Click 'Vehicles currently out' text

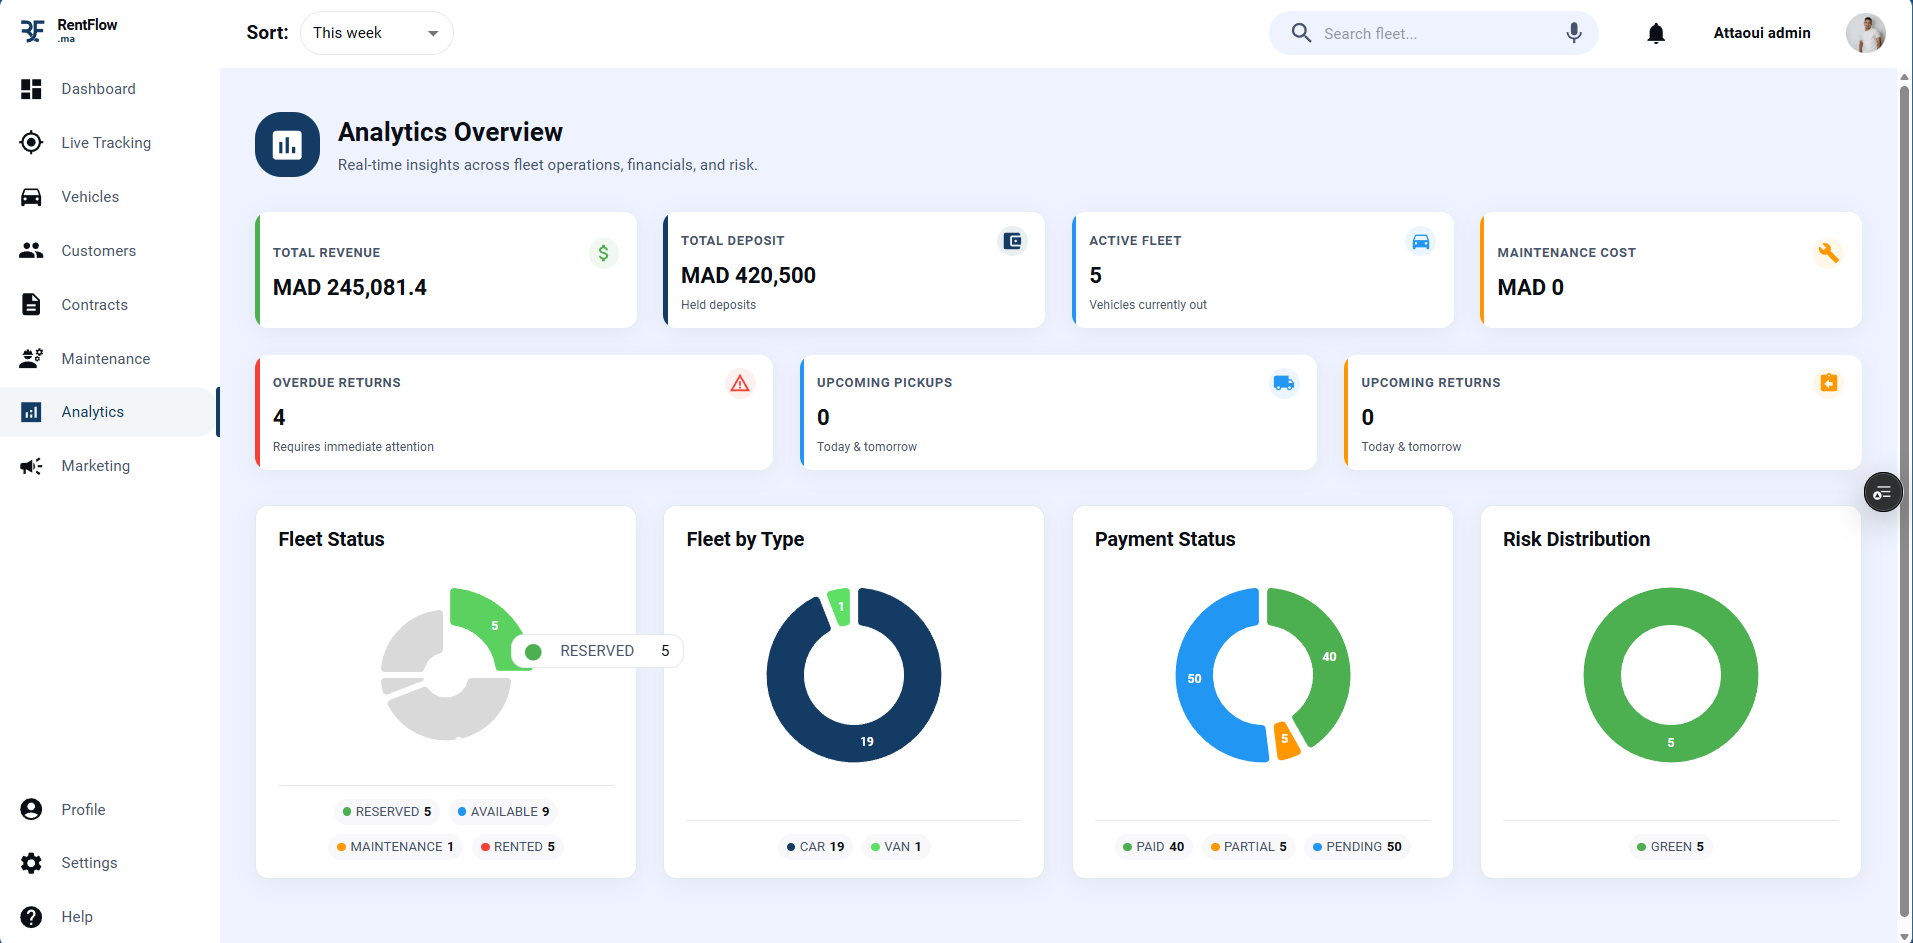pos(1148,305)
